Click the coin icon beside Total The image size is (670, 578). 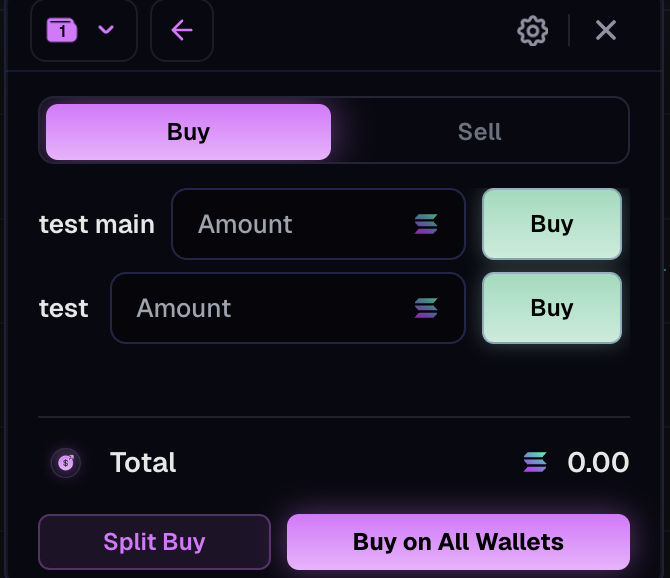click(x=66, y=462)
